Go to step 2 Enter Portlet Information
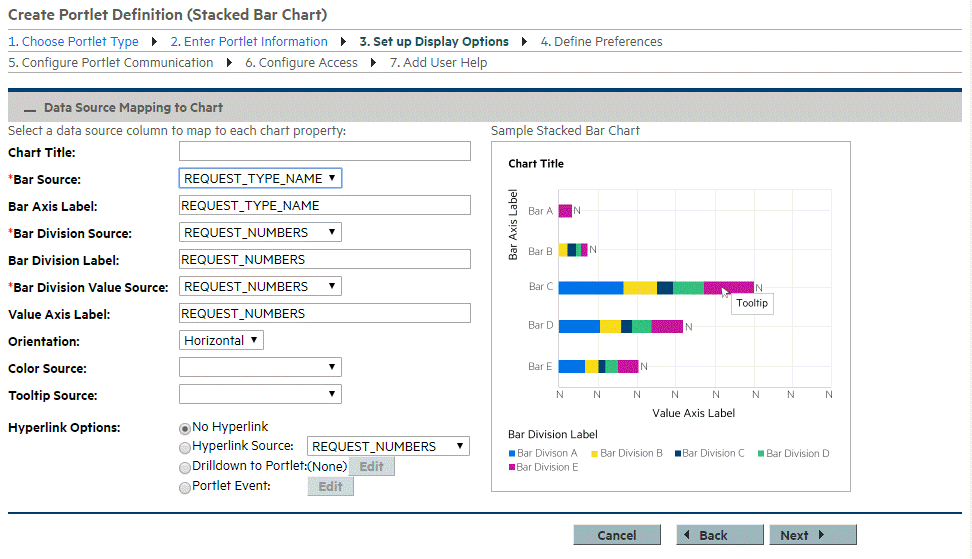972x559 pixels. pyautogui.click(x=248, y=42)
